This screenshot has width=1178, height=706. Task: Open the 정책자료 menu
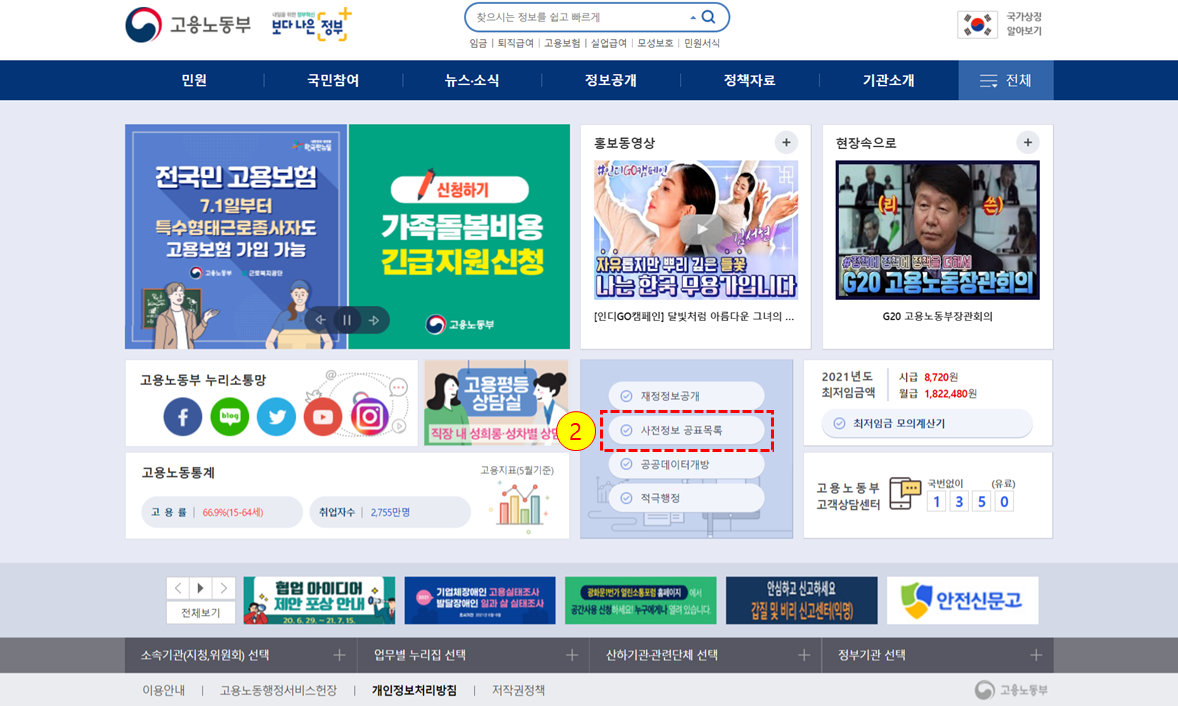(x=749, y=80)
